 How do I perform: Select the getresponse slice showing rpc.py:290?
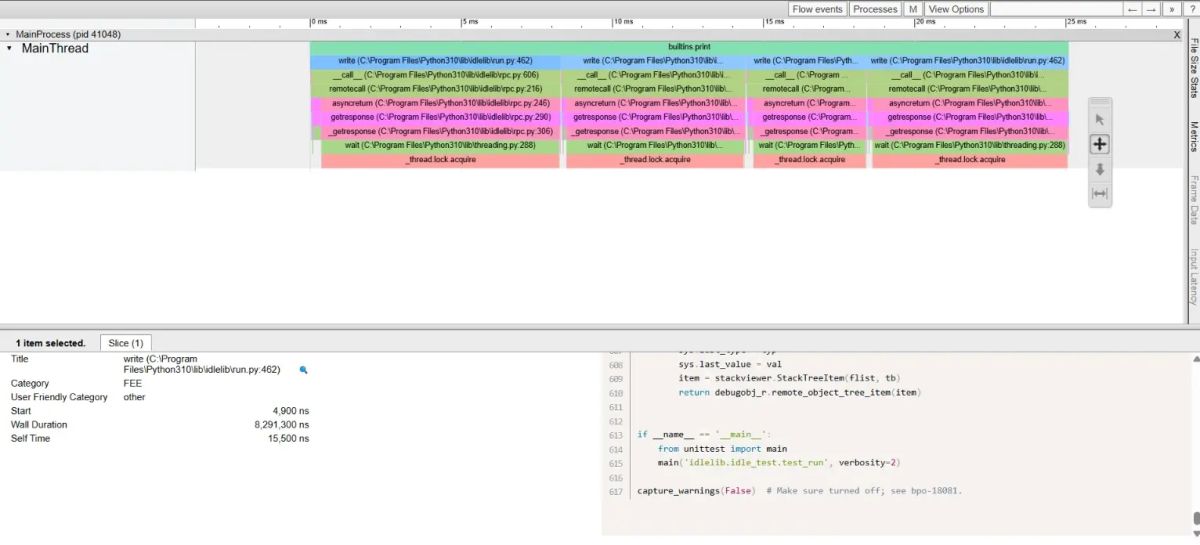[x=435, y=117]
